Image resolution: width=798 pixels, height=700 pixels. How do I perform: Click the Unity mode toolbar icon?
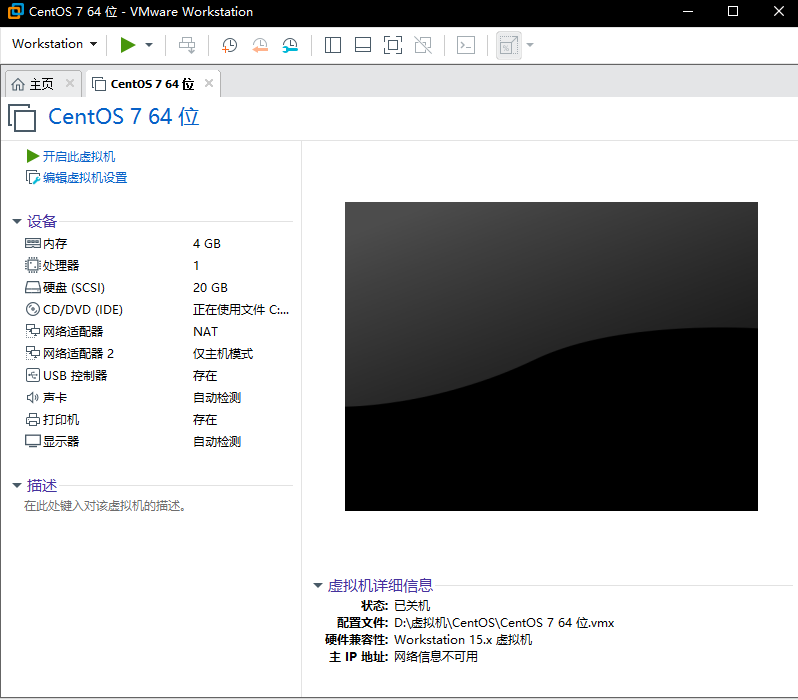click(x=423, y=45)
